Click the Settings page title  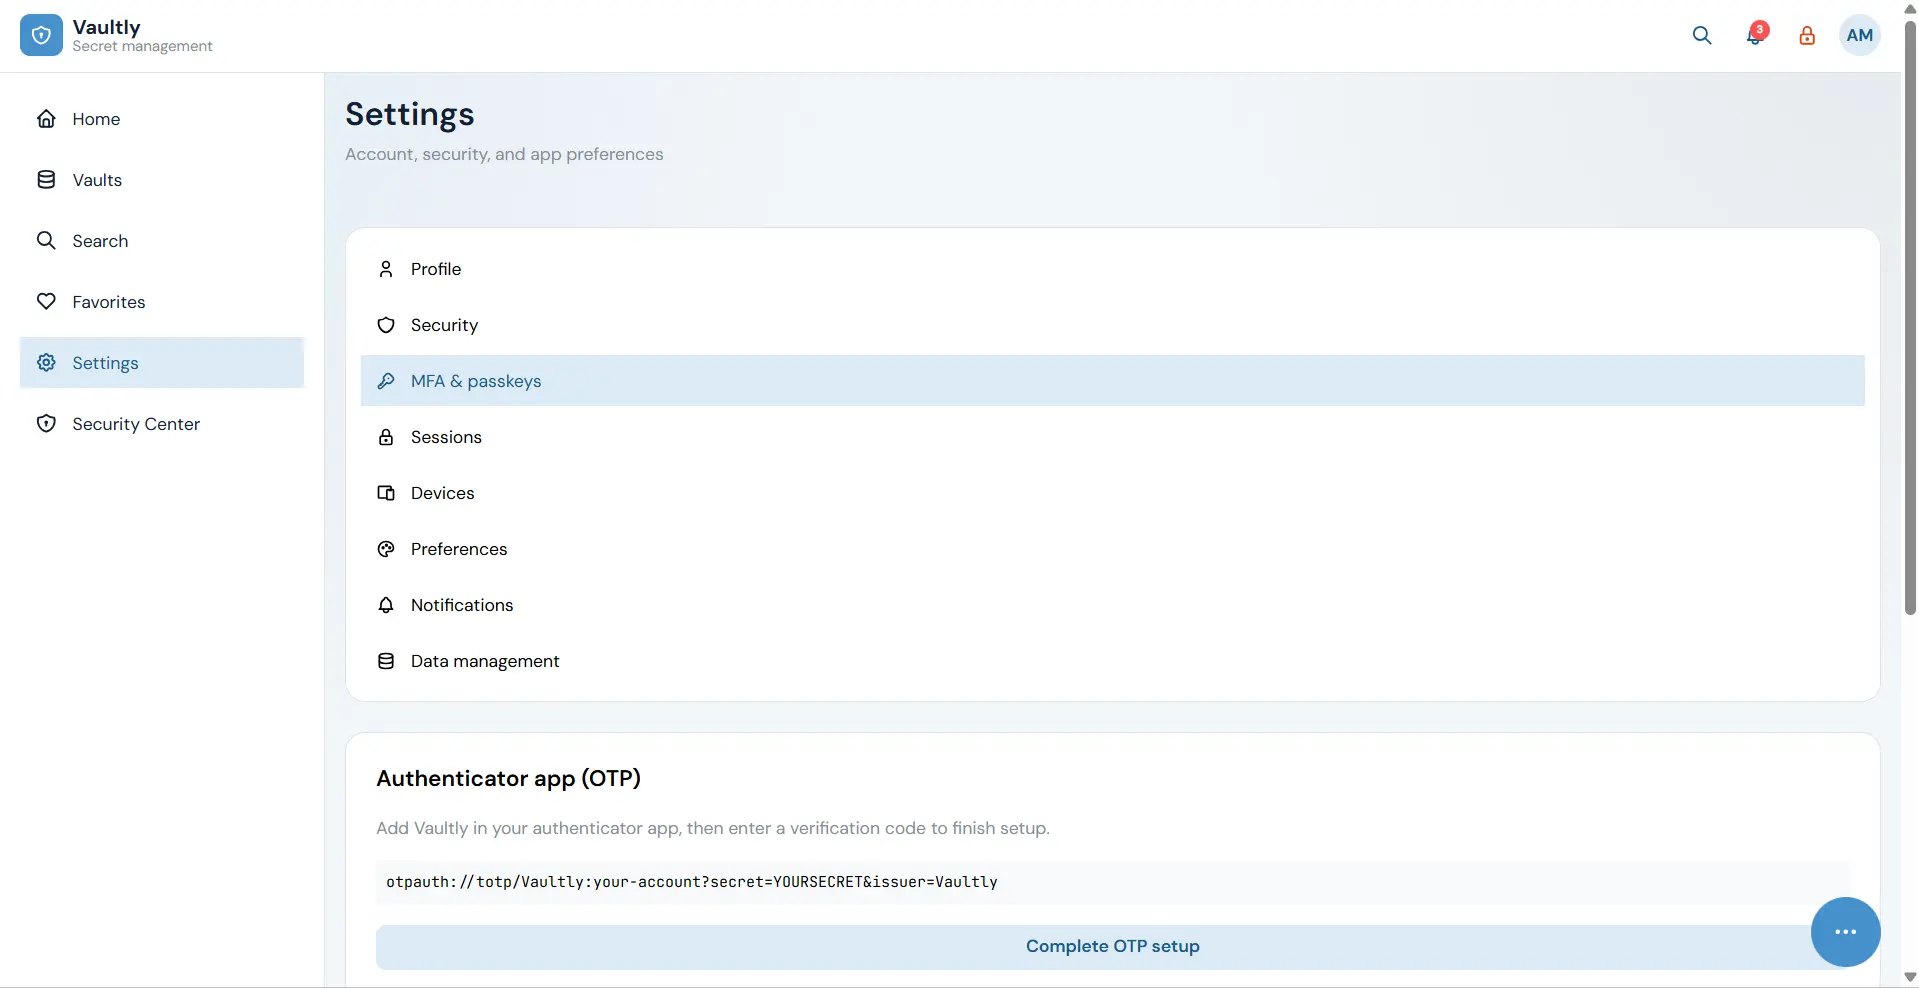(410, 115)
